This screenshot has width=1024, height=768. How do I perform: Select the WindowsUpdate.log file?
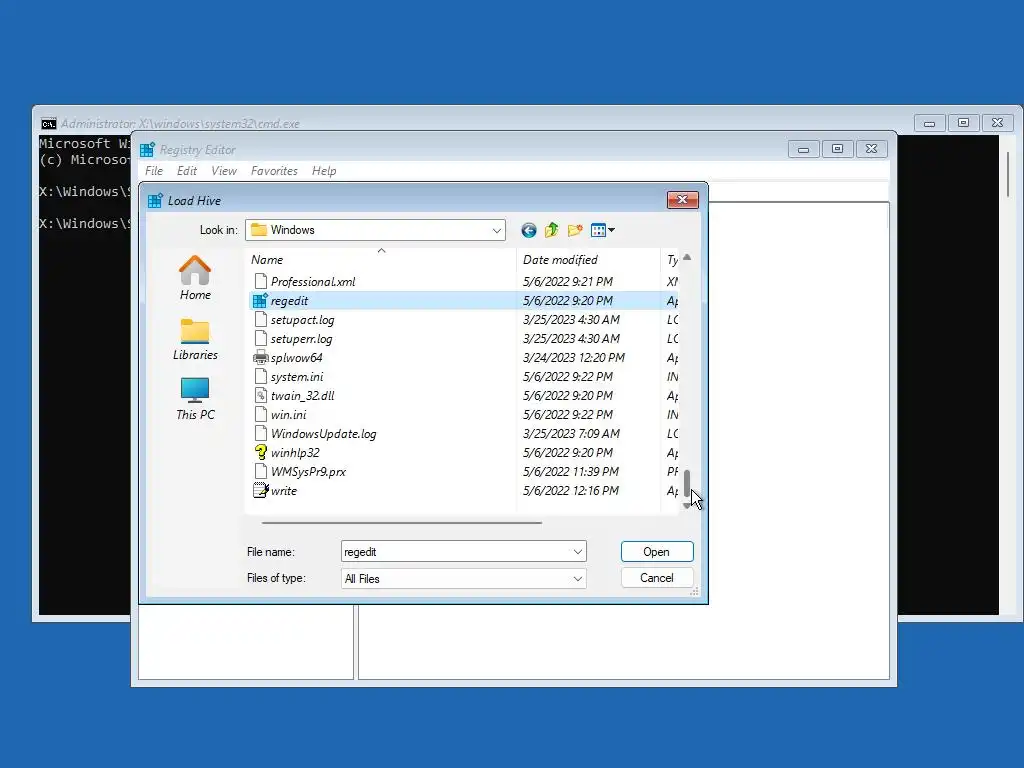(x=323, y=434)
